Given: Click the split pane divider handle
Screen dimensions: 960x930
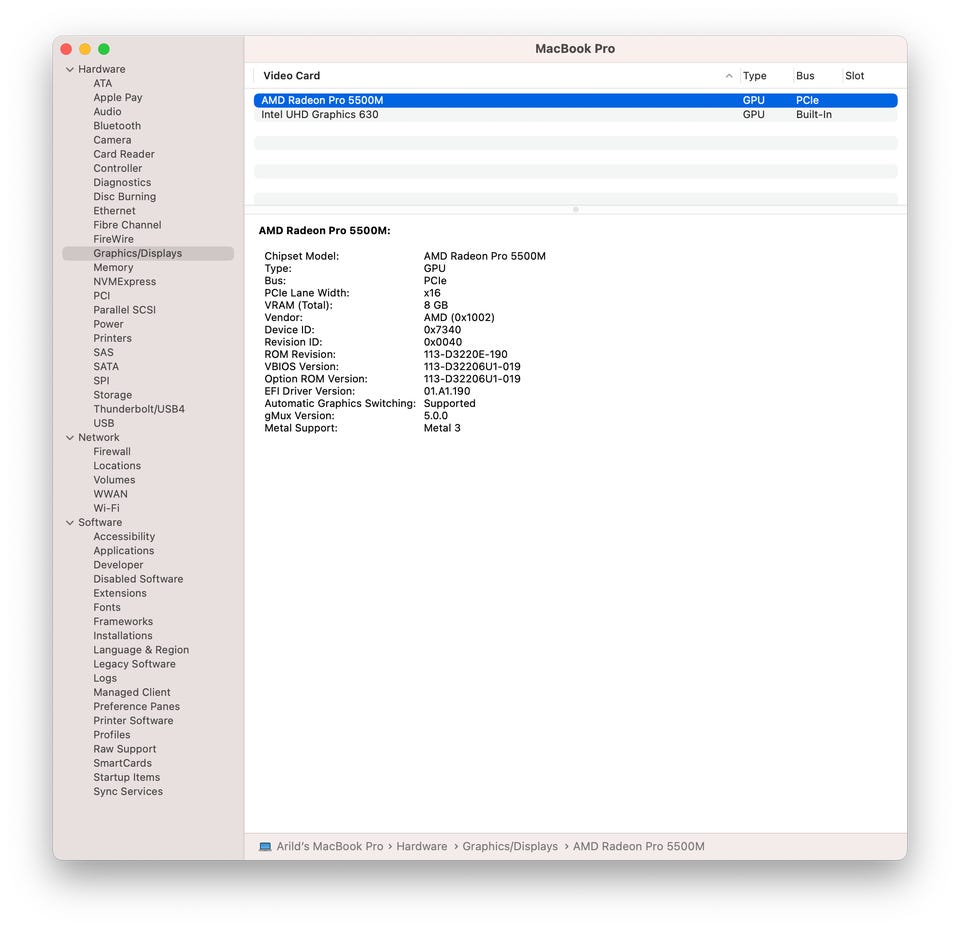Looking at the screenshot, I should pyautogui.click(x=576, y=209).
